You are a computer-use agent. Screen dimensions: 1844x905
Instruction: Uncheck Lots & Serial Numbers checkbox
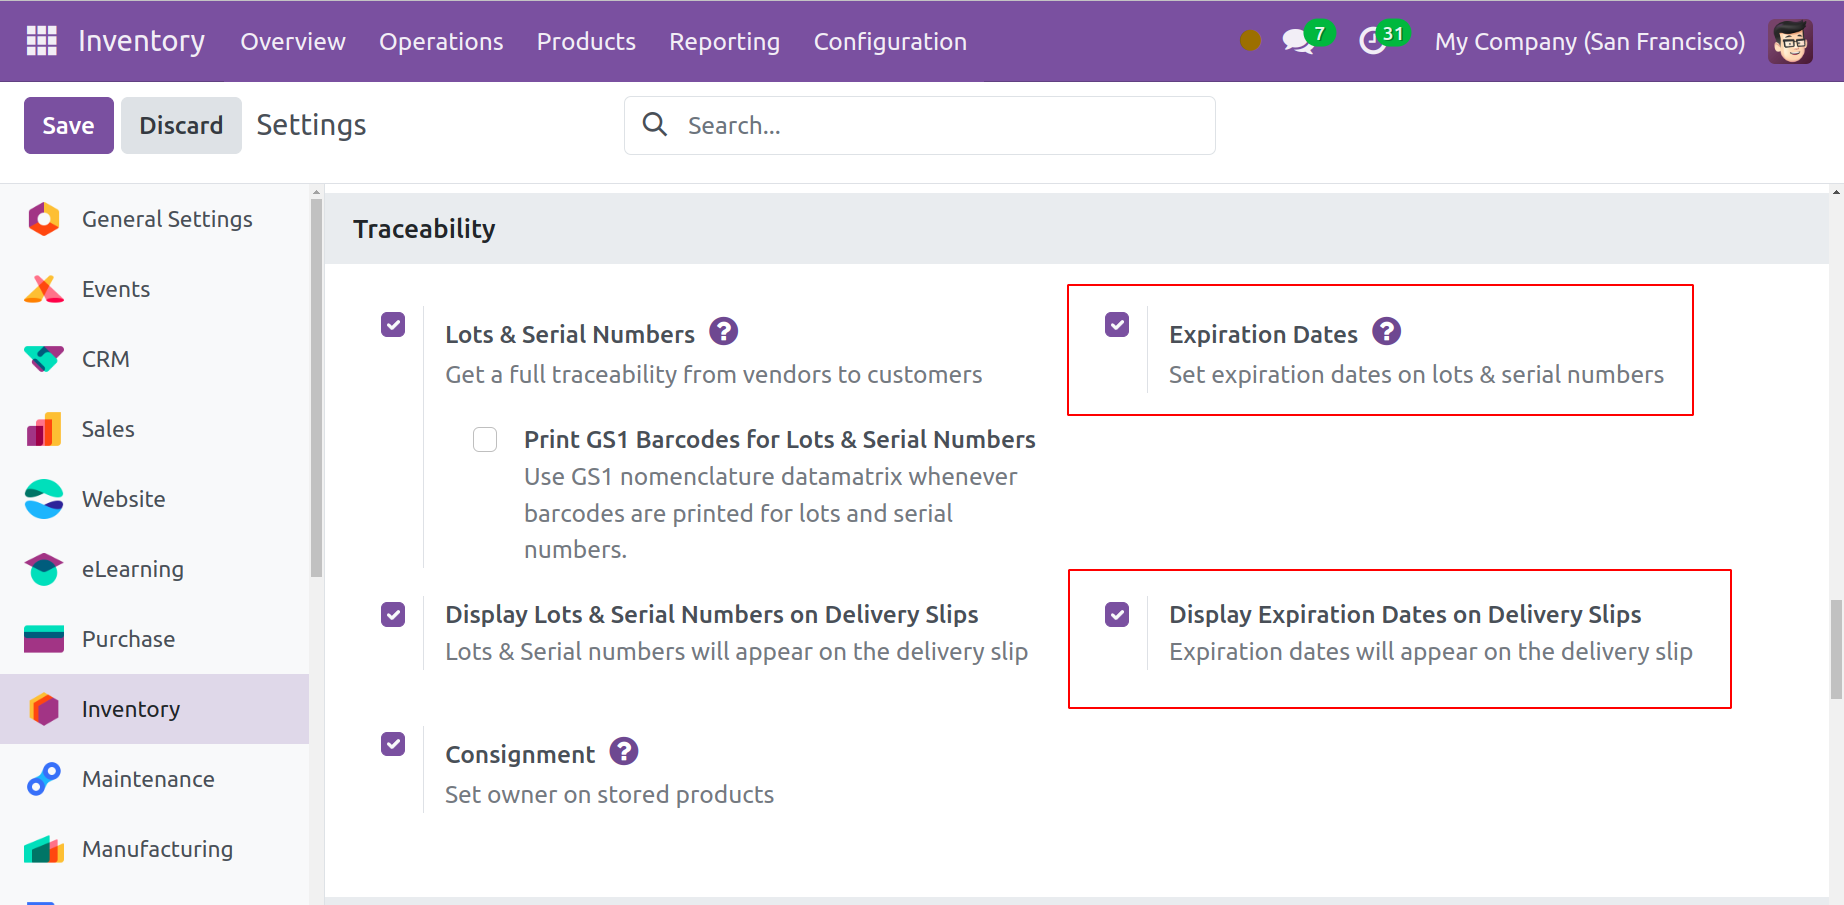[x=393, y=325]
